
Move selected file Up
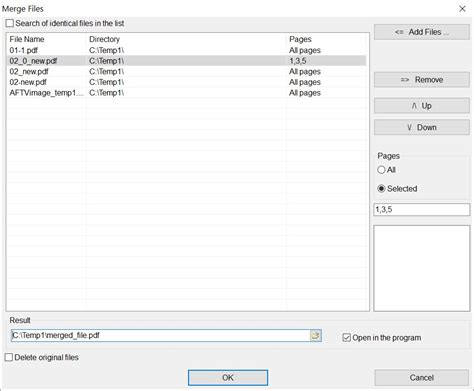(x=422, y=106)
